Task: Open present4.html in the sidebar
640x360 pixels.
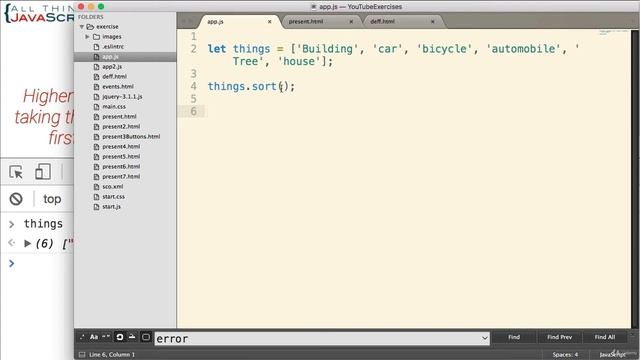Action: pos(121,147)
